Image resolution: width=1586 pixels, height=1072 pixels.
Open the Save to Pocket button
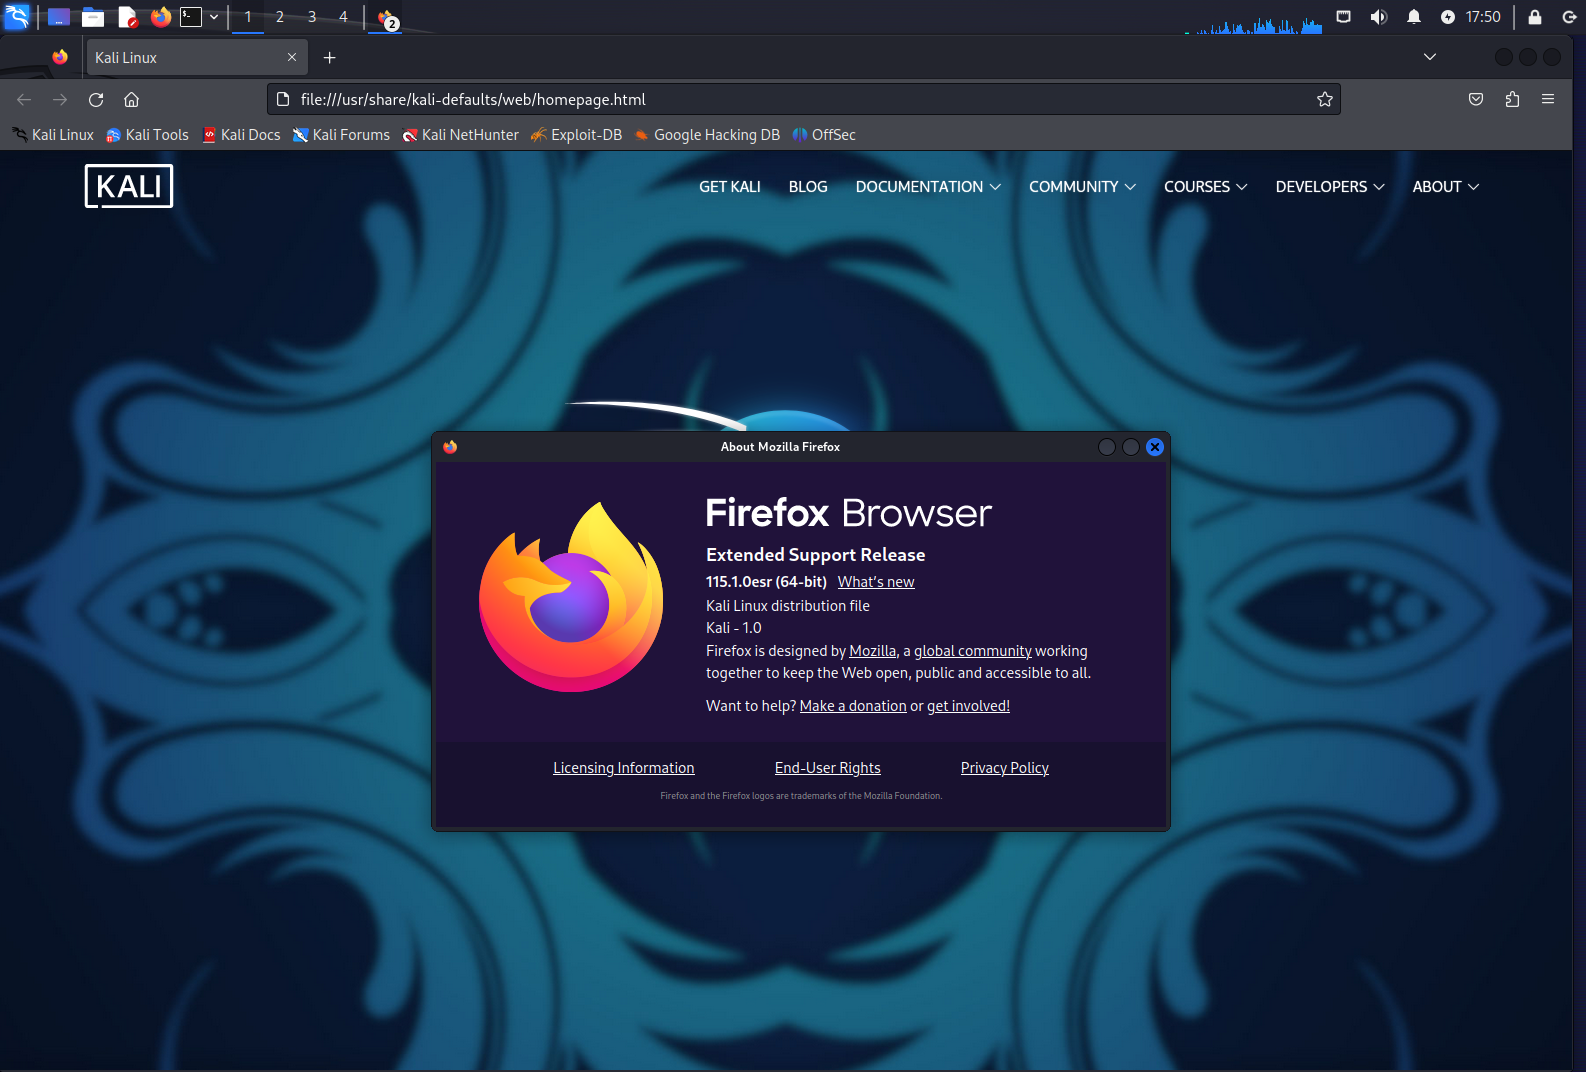(x=1476, y=99)
